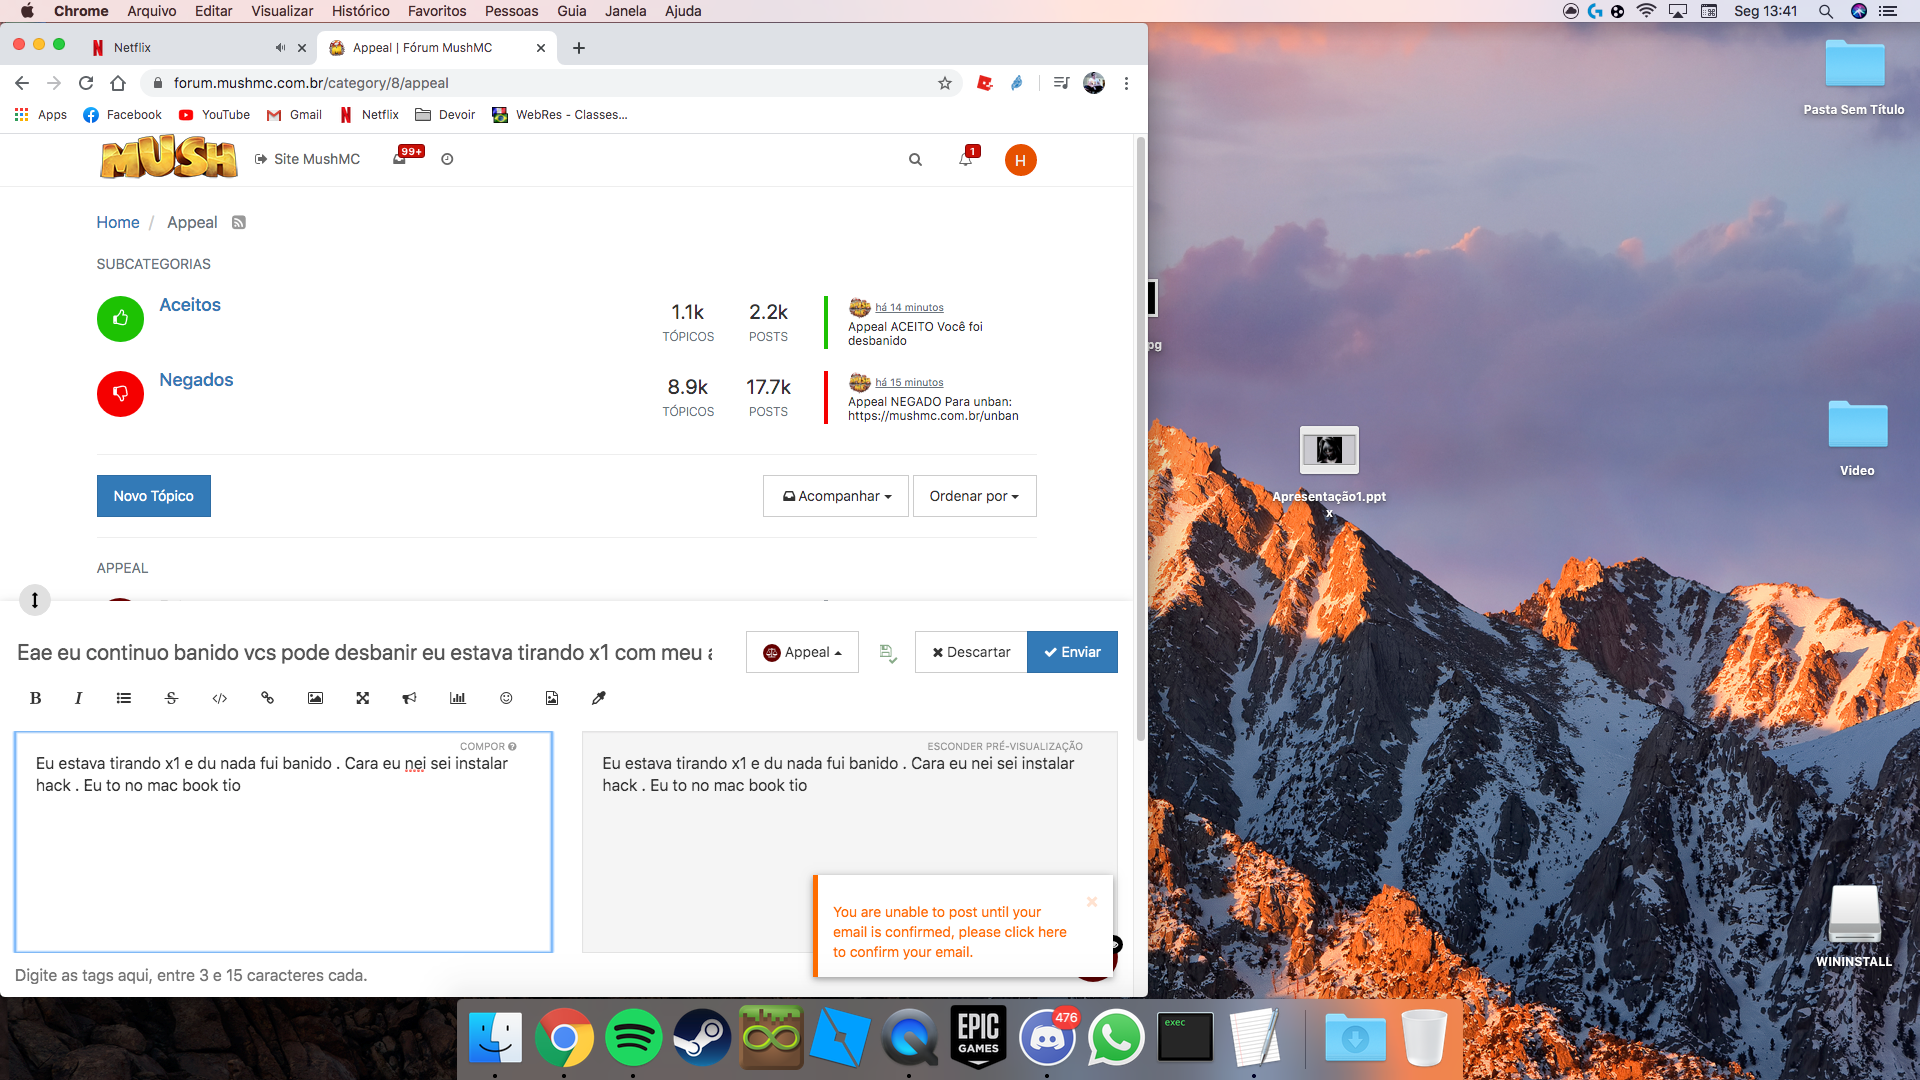Click the Emoji picker icon
This screenshot has height=1080, width=1920.
(x=505, y=696)
